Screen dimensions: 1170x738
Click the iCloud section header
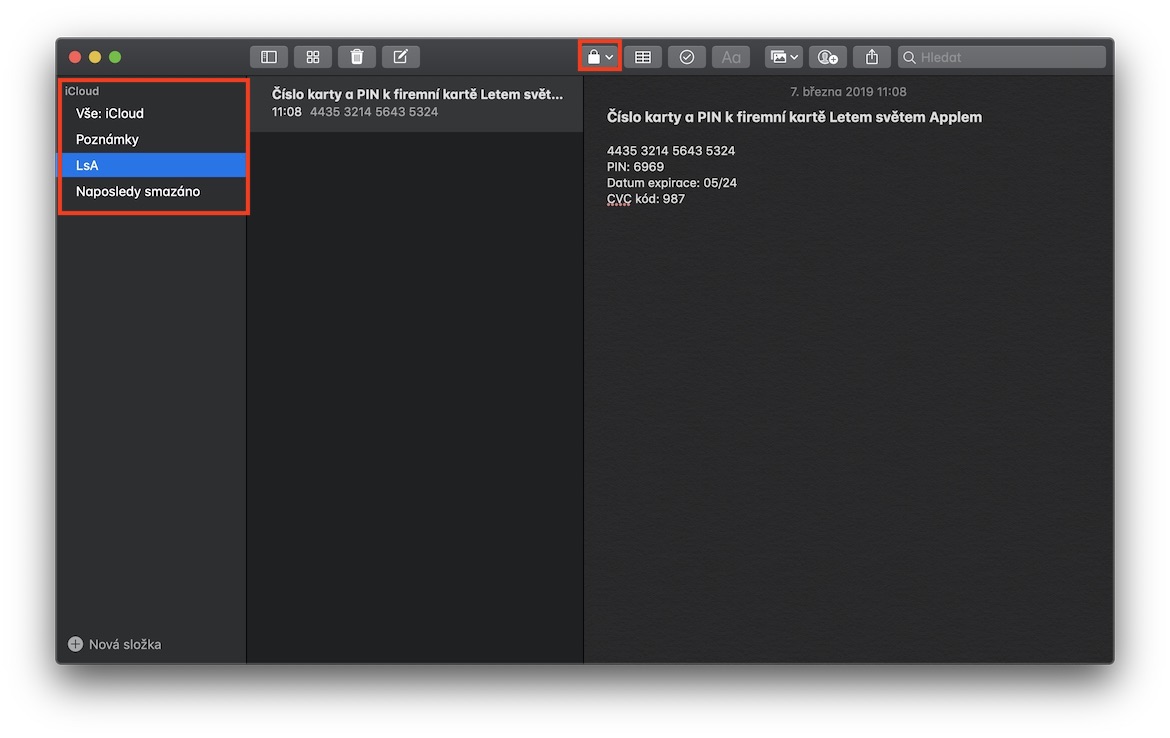click(x=81, y=91)
